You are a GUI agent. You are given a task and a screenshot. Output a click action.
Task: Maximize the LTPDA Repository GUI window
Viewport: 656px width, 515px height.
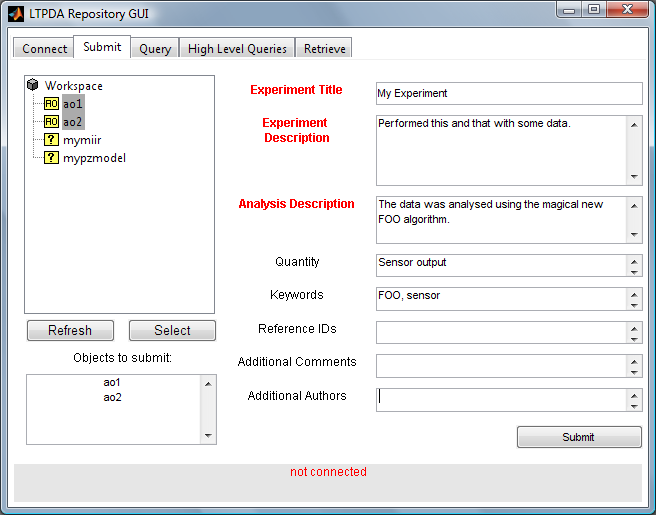594,10
